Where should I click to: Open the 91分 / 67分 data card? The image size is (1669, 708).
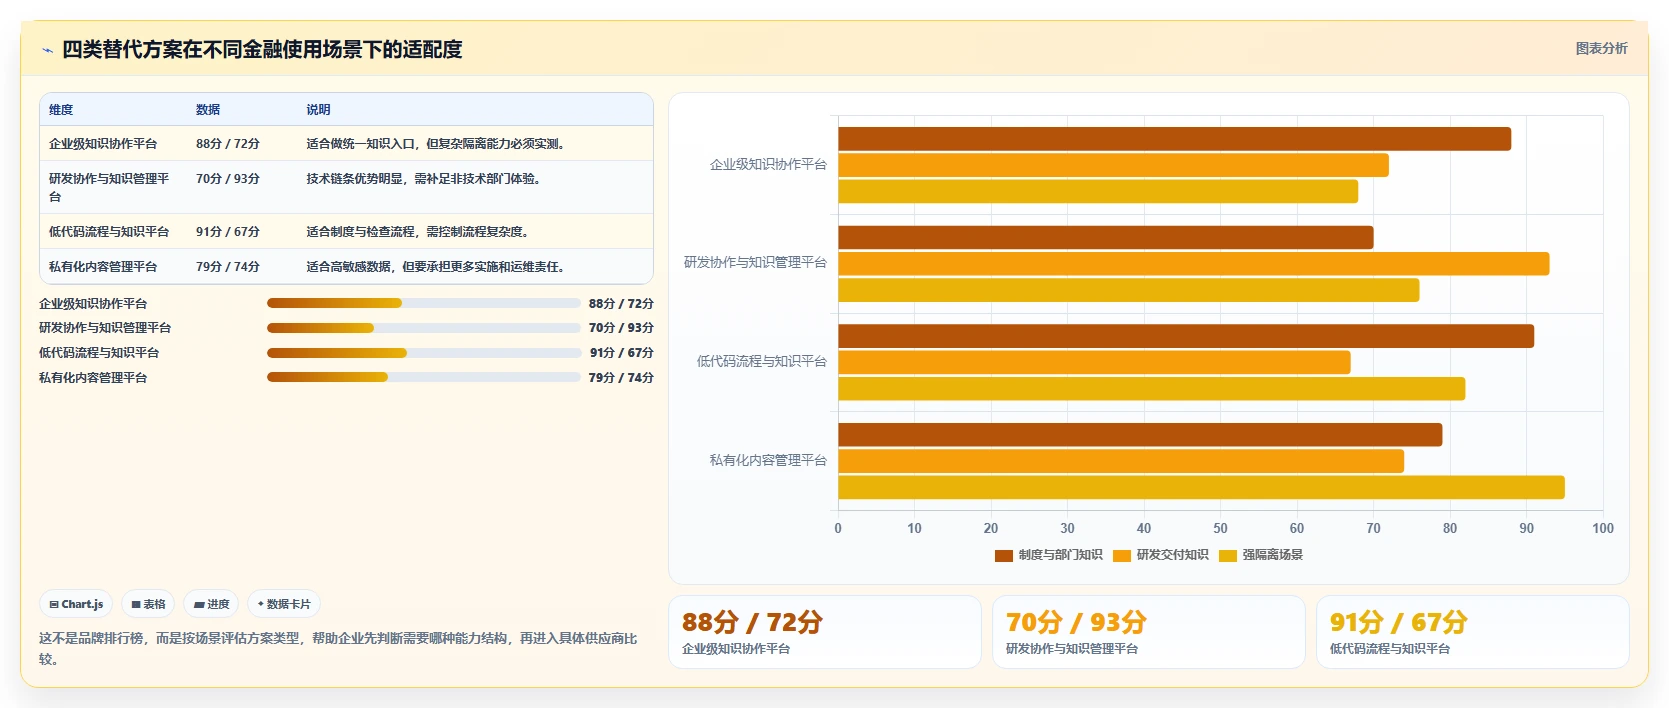1473,632
